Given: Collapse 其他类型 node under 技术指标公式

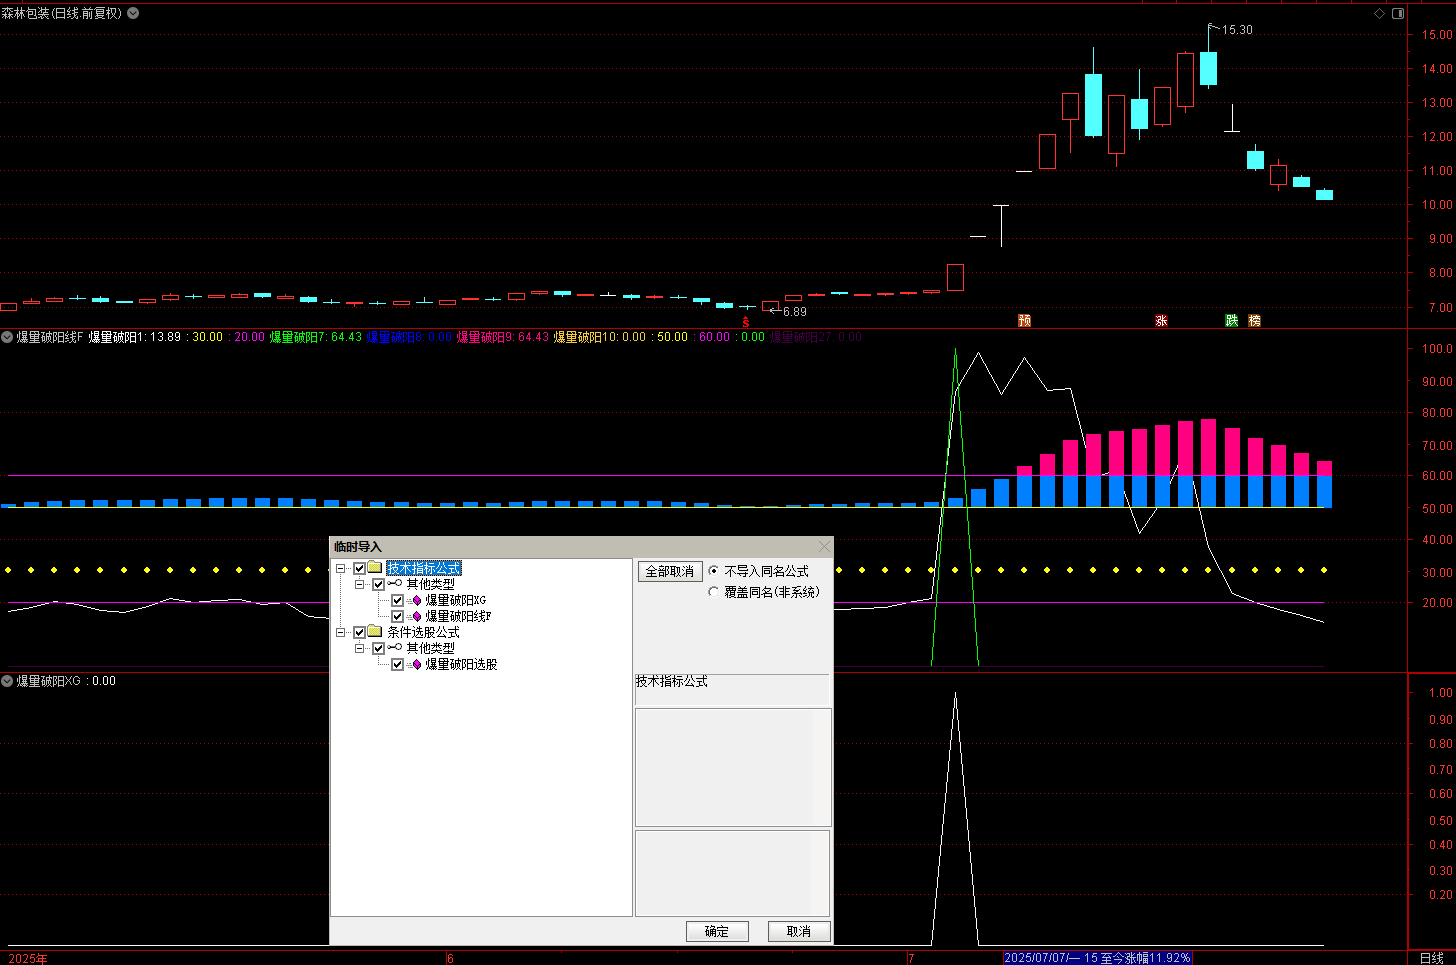Looking at the screenshot, I should click(x=360, y=584).
